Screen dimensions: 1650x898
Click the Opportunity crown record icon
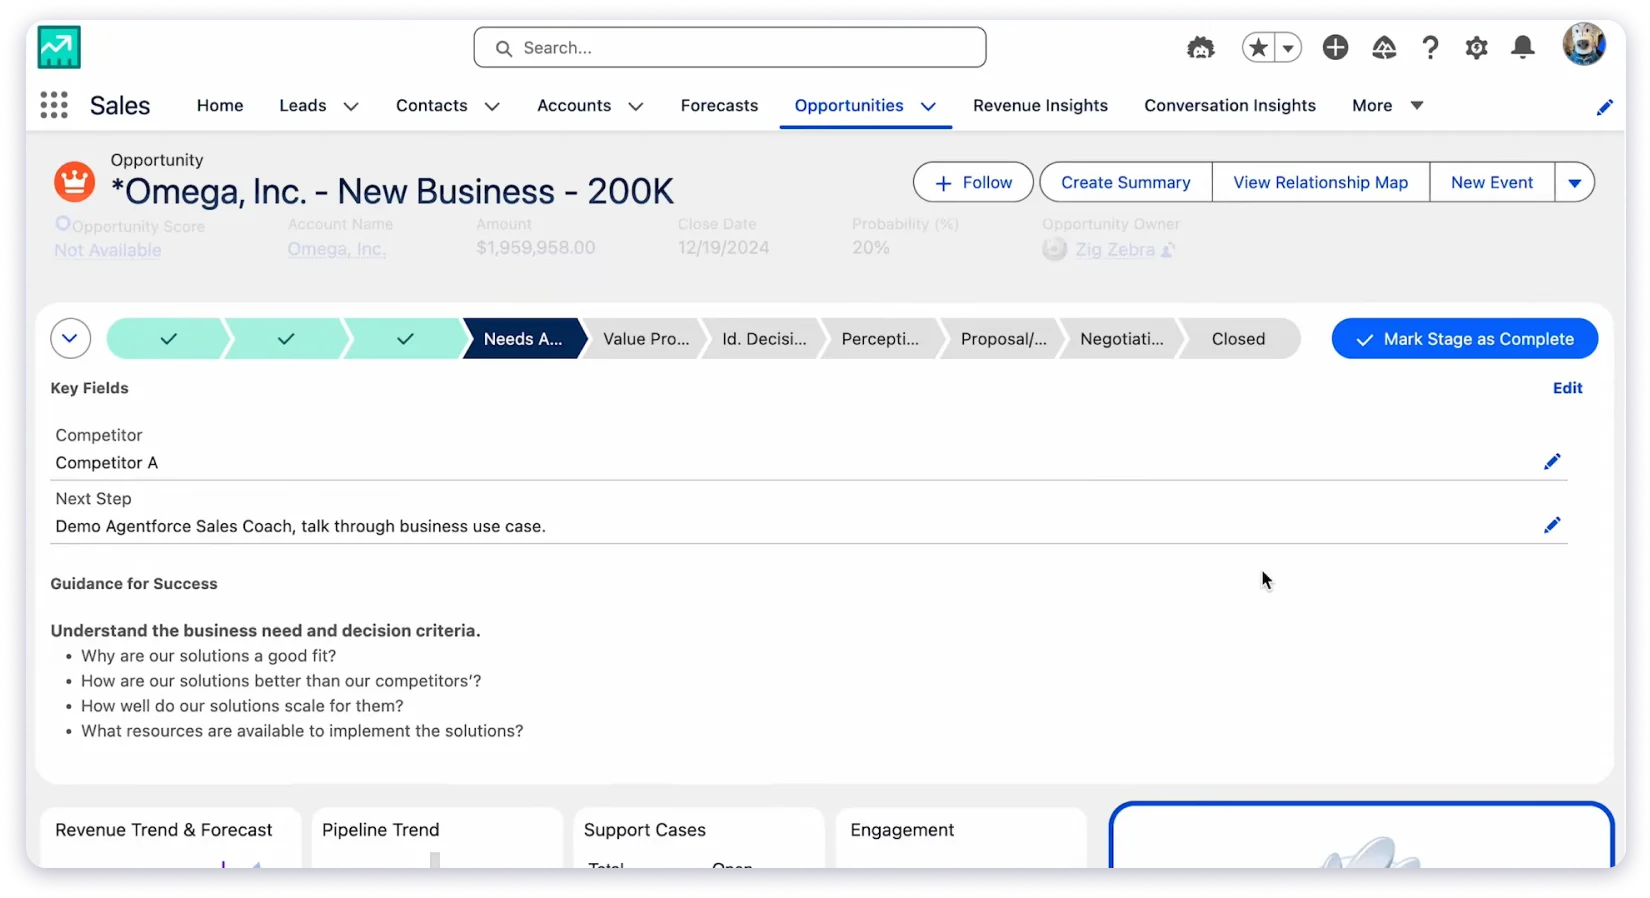[74, 182]
